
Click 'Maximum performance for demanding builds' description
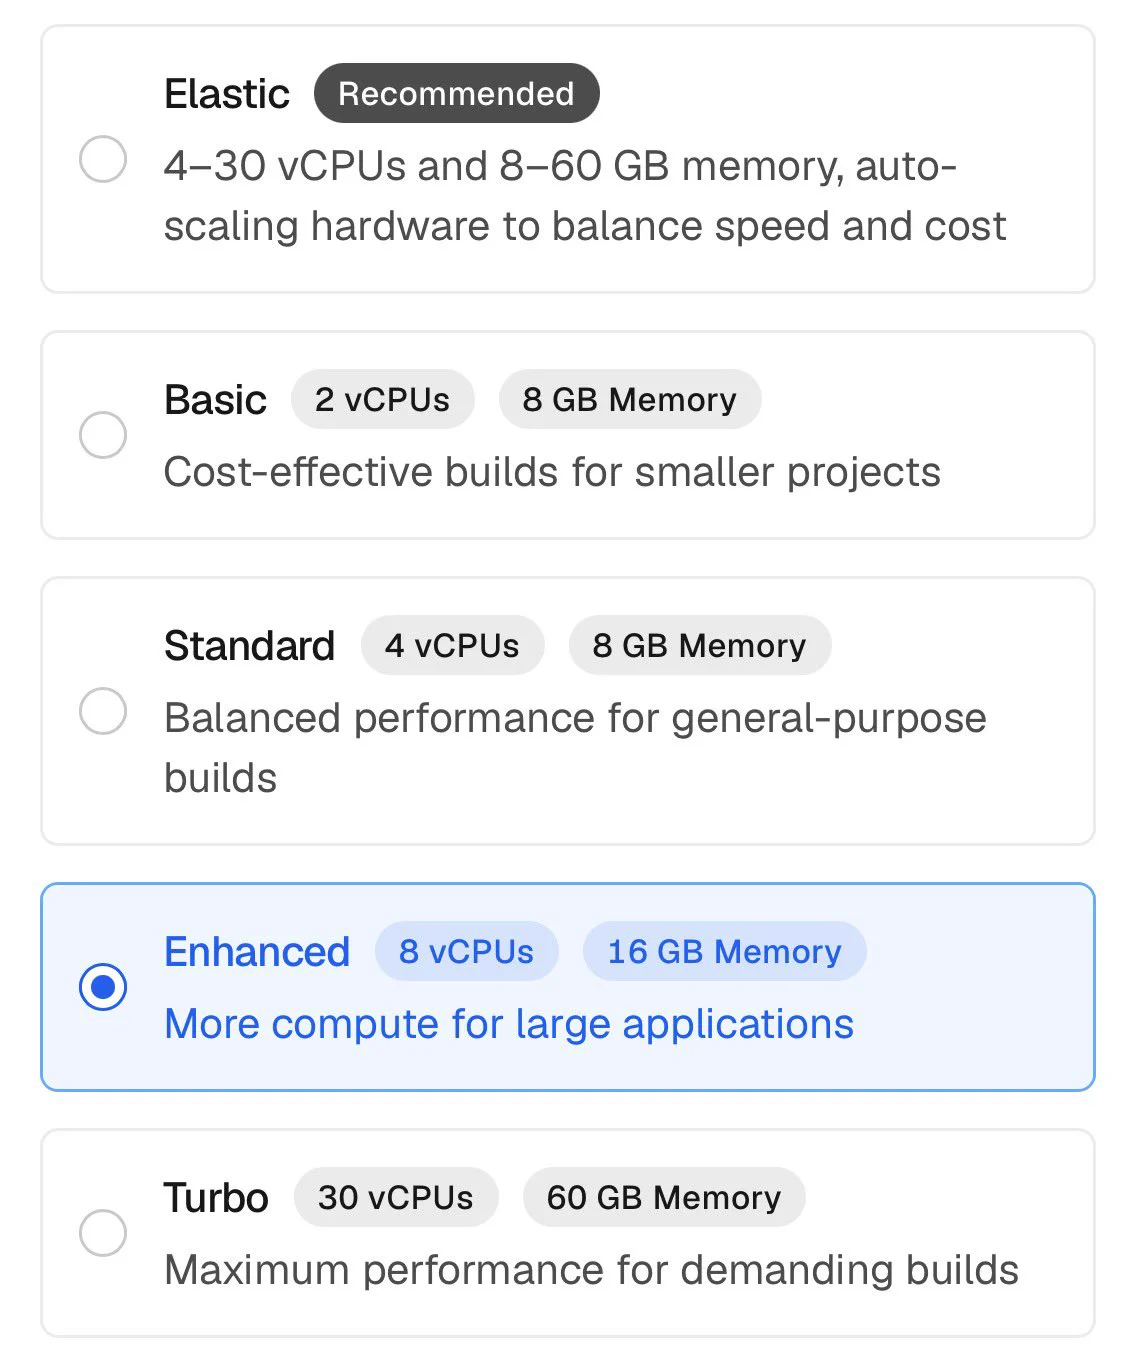591,1270
